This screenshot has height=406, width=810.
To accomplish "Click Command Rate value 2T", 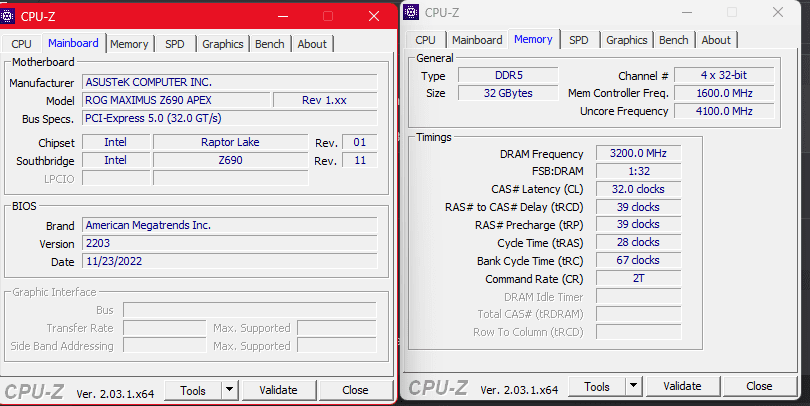I will [x=638, y=278].
